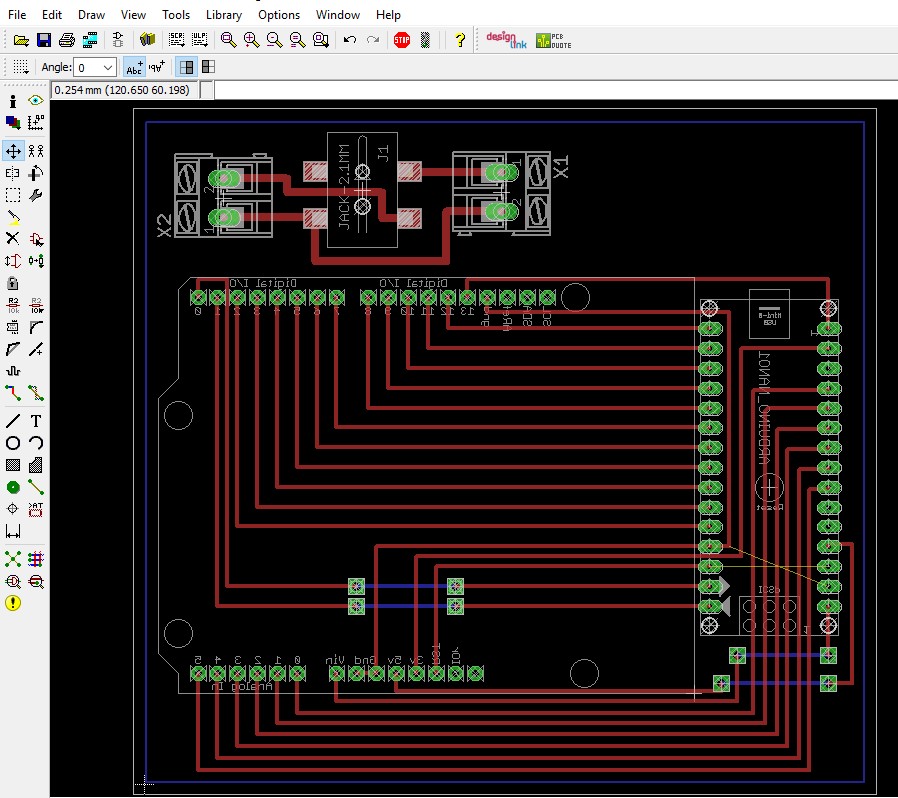Image resolution: width=898 pixels, height=798 pixels.
Task: Select the Text tool
Action: point(36,421)
